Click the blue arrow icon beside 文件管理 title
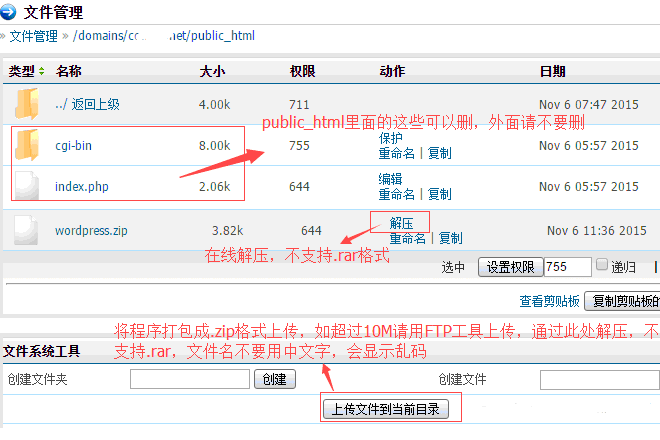Viewport: 660px width, 440px height. coord(9,13)
